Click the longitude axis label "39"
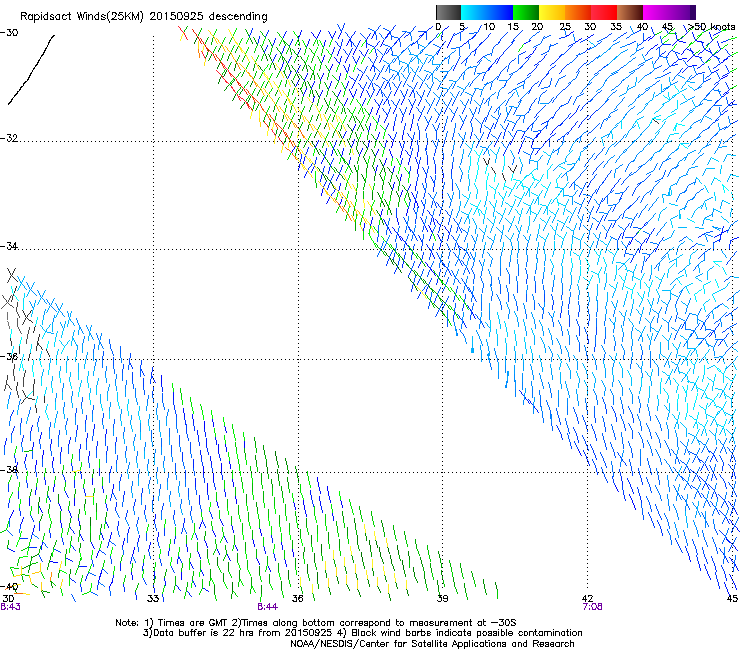 pyautogui.click(x=442, y=599)
